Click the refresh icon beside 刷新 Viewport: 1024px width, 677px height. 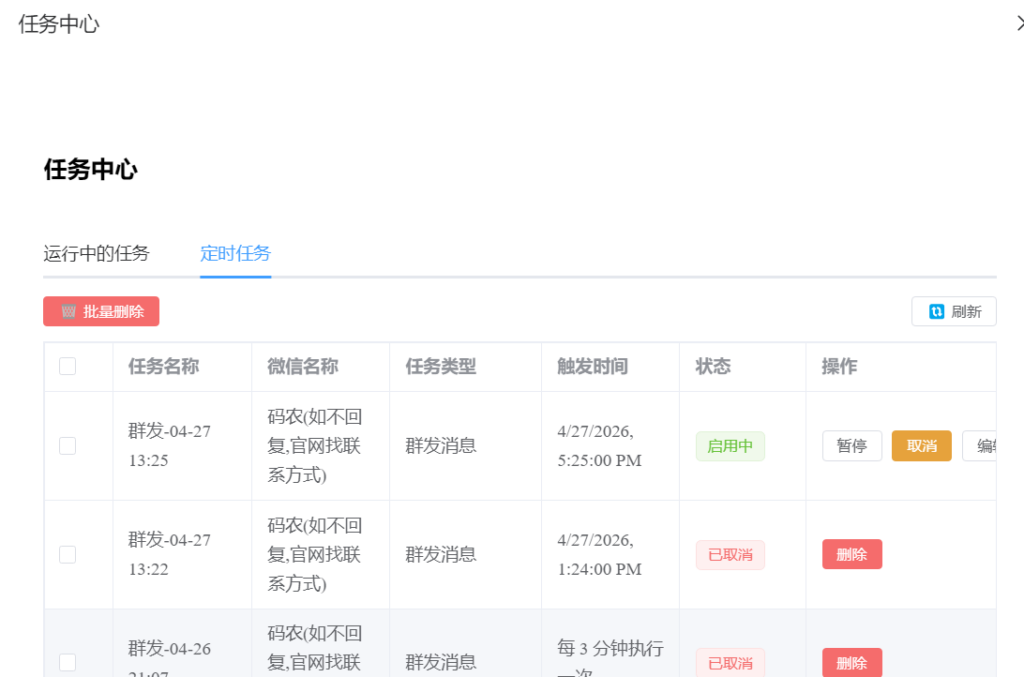(x=936, y=312)
